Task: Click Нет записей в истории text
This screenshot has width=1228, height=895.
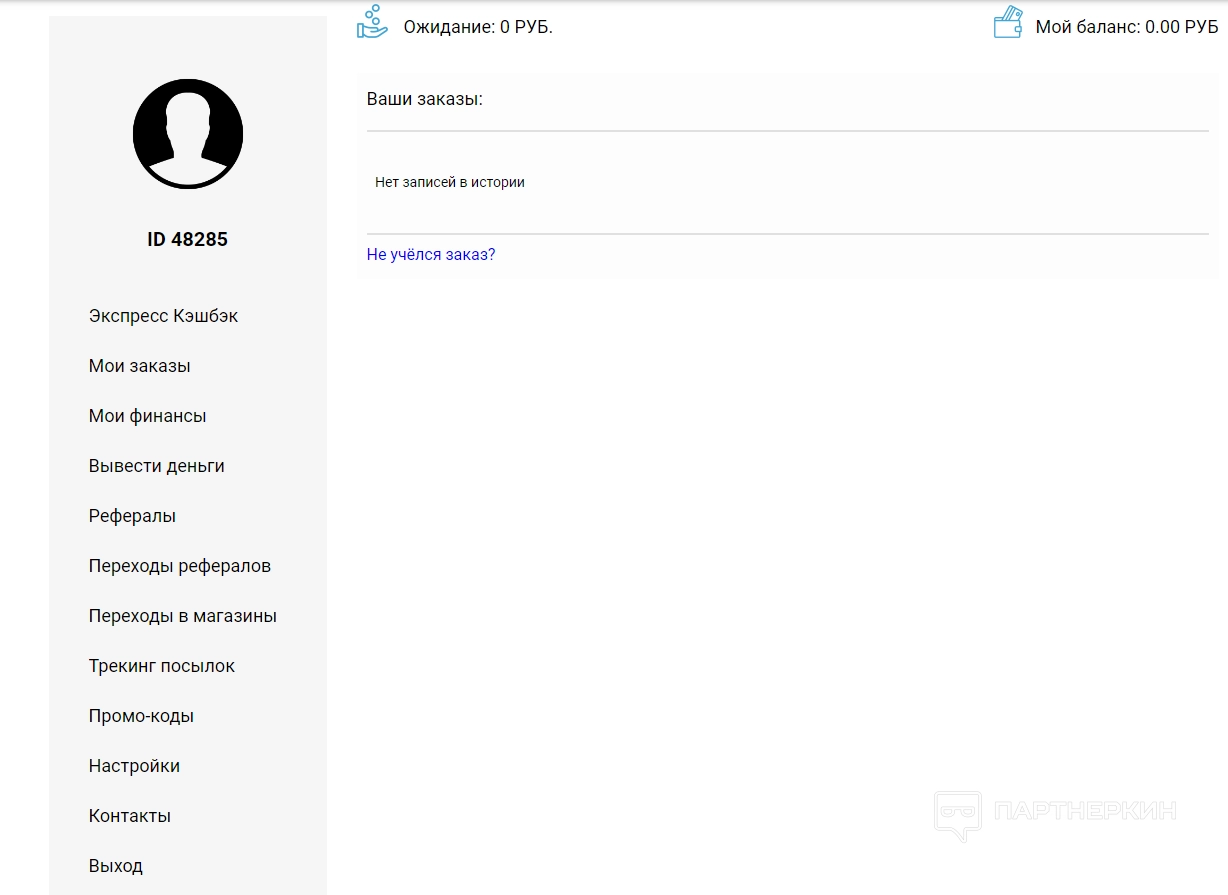Action: [x=450, y=182]
